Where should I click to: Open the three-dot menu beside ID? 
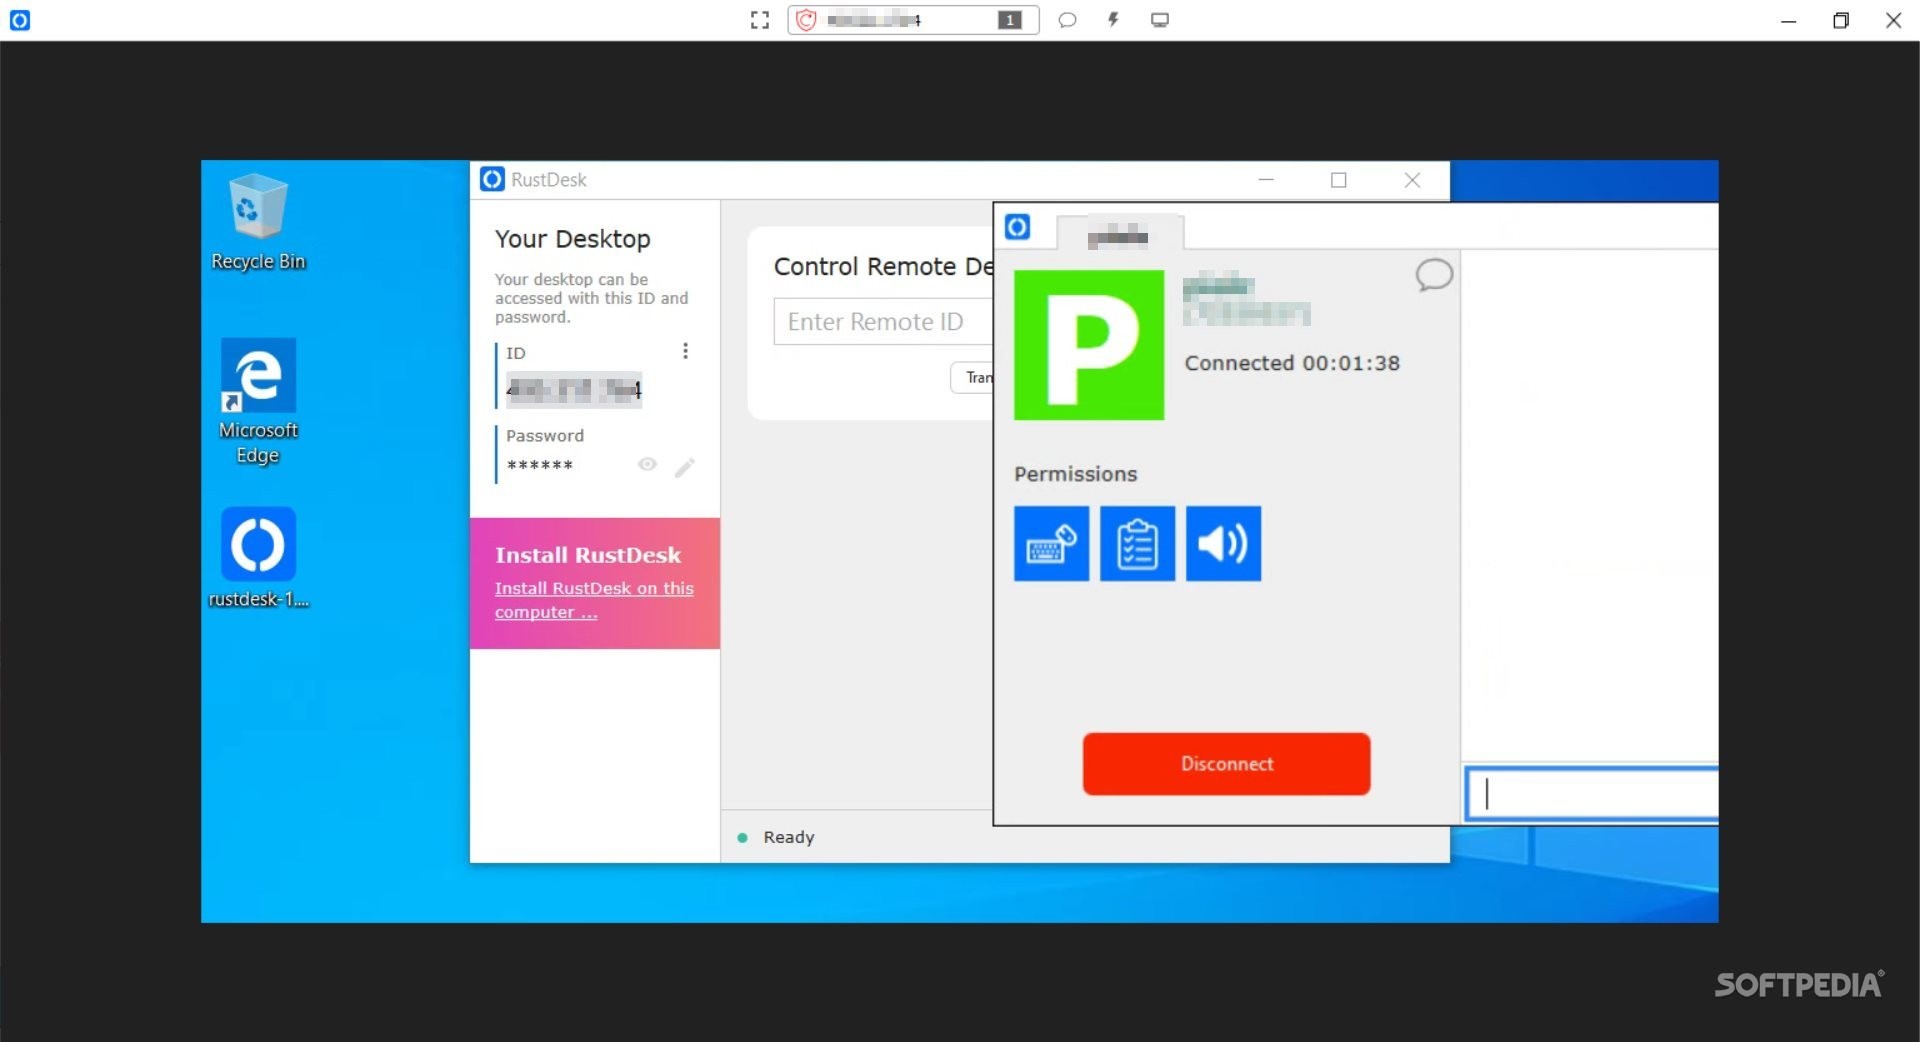[685, 351]
